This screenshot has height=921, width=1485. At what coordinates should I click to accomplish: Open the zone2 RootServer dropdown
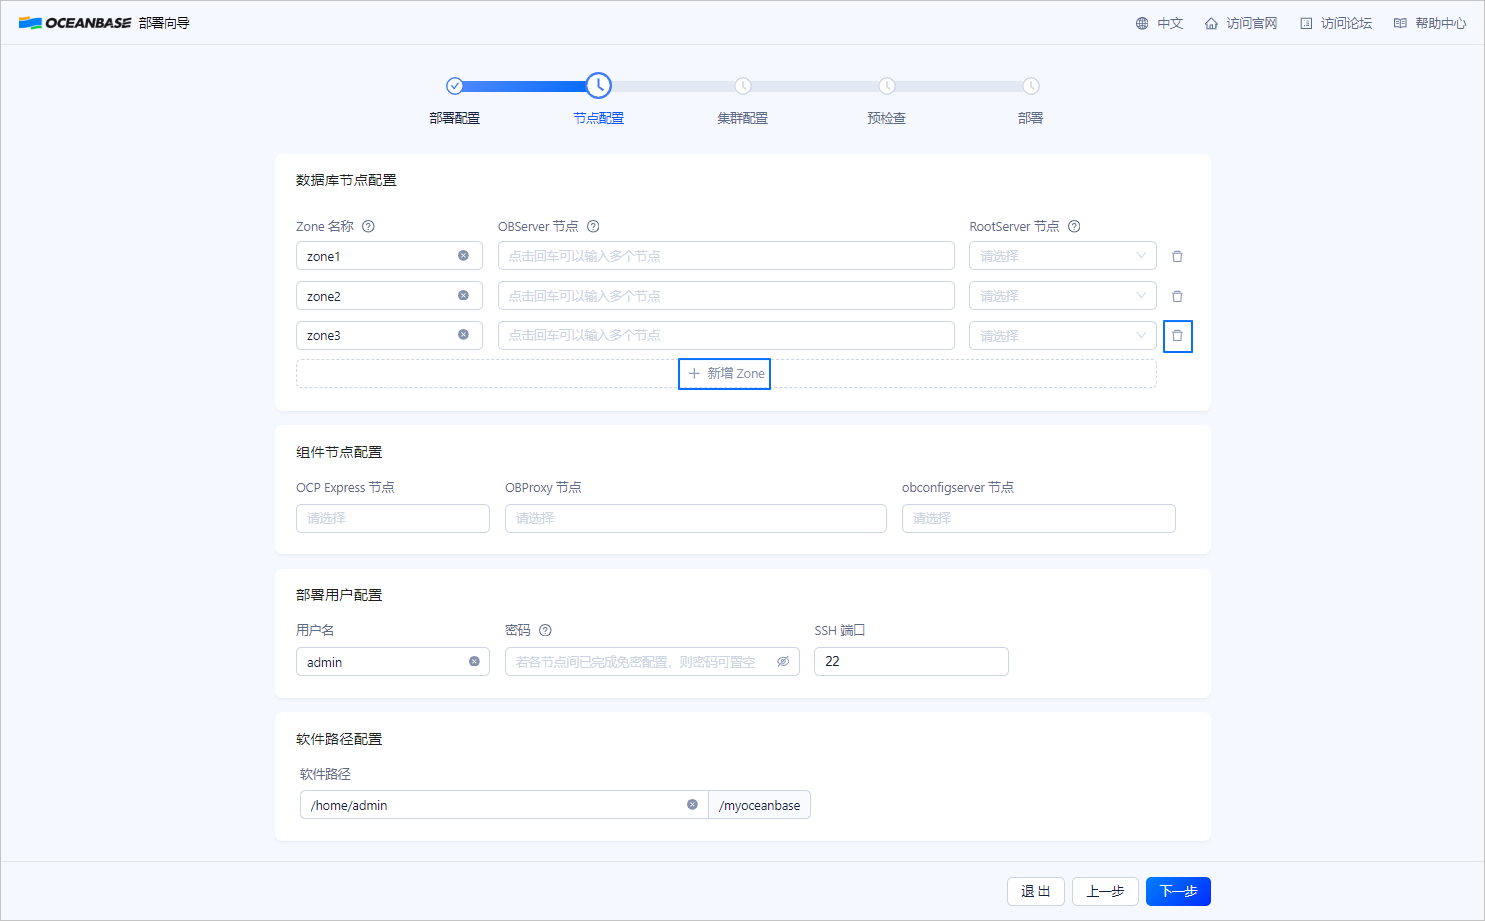[1062, 296]
